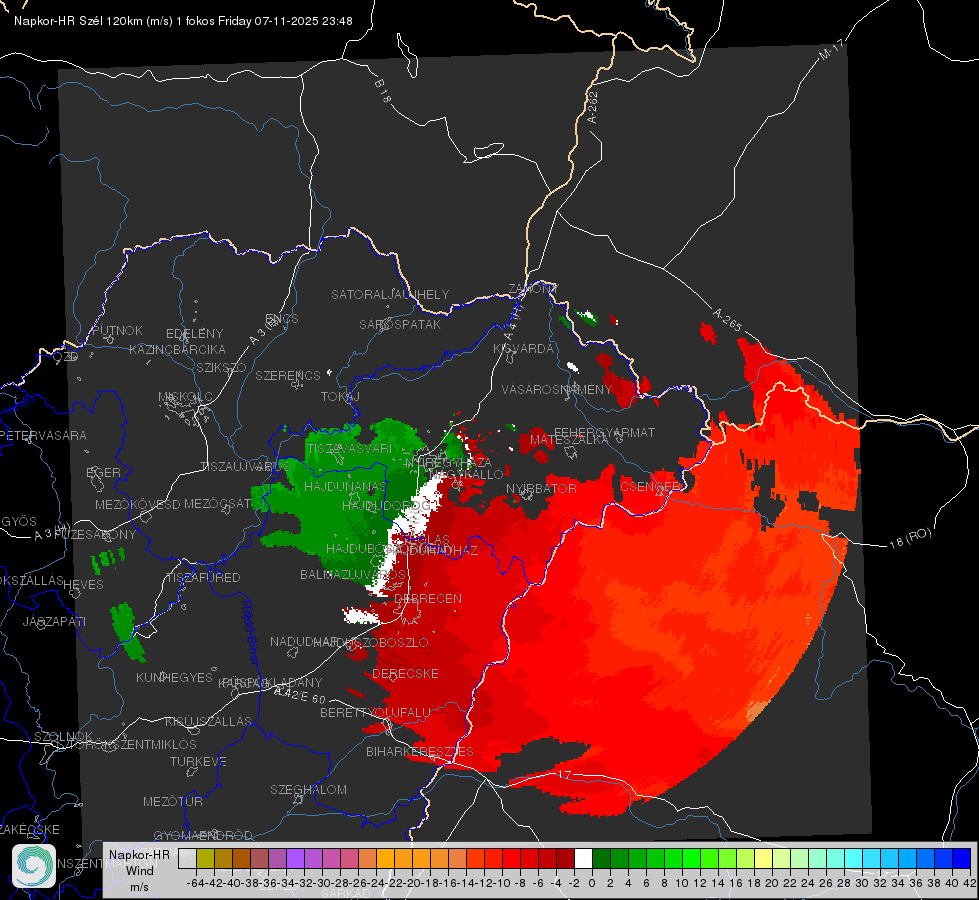Click the VÁSÁROSNAMÉNY city label
The image size is (979, 900).
tap(556, 389)
